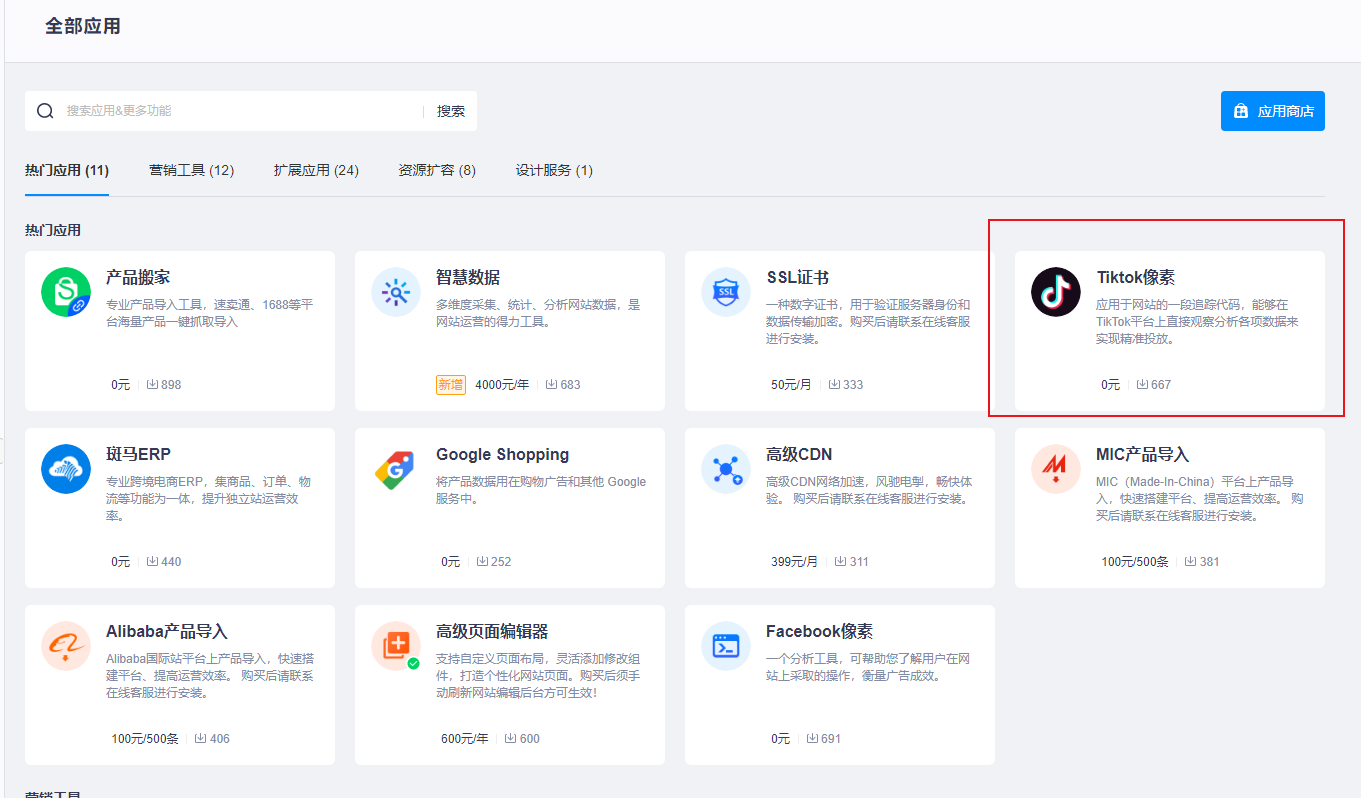This screenshot has width=1361, height=798.
Task: Click the 100元/500条 price on Alibaba产品导入
Action: click(x=145, y=738)
